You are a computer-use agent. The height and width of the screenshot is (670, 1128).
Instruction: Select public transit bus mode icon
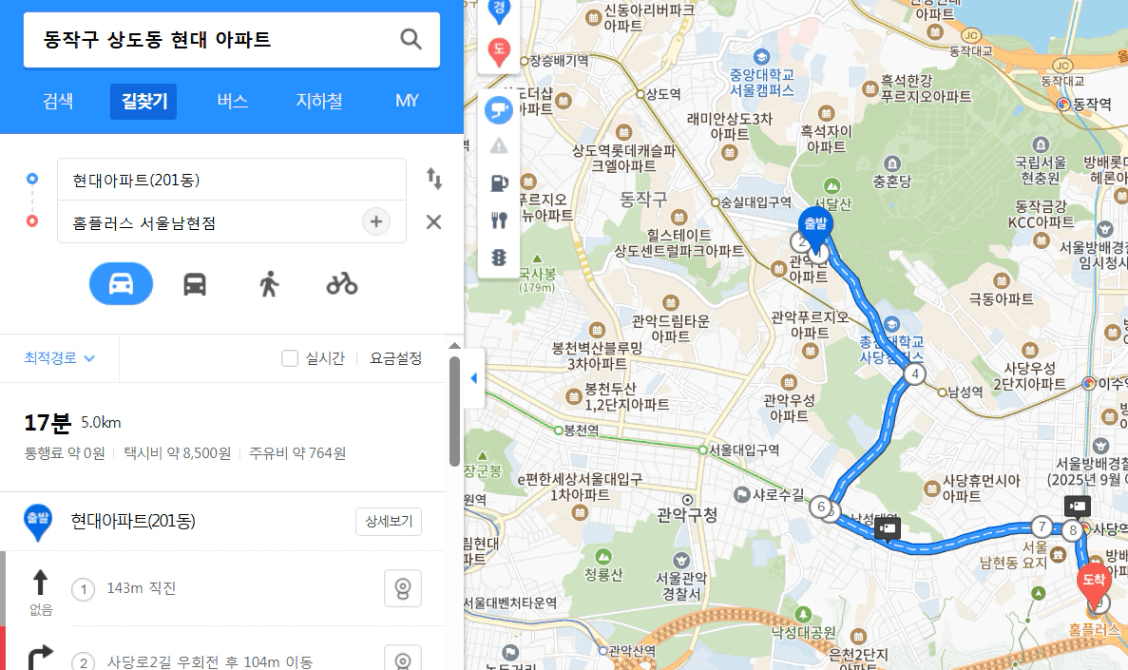point(195,284)
